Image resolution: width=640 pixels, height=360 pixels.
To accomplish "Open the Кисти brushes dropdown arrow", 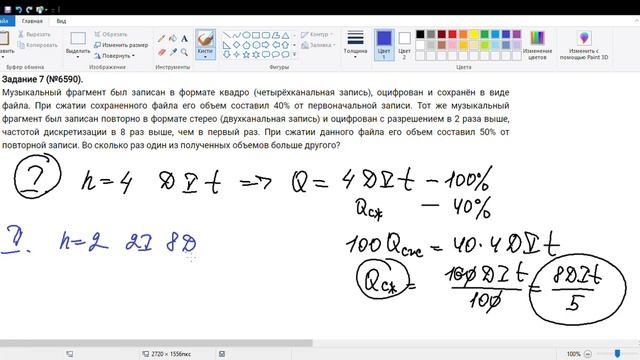I will point(205,57).
